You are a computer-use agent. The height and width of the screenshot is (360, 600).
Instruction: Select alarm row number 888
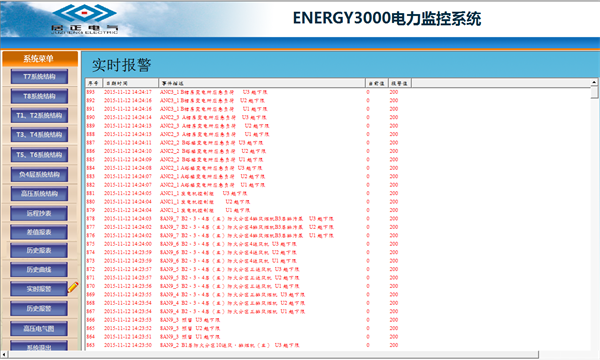point(91,134)
